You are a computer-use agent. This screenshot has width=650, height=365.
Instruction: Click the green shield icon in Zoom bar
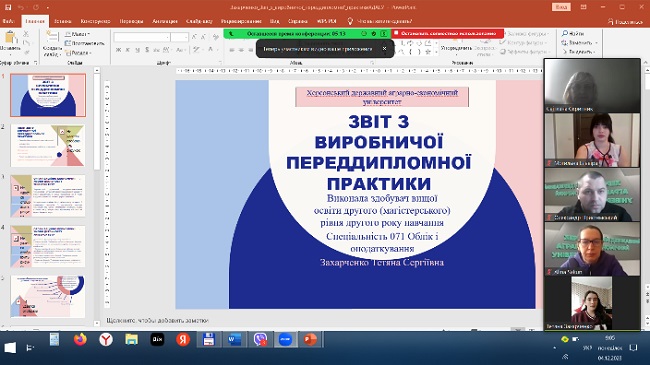[373, 34]
